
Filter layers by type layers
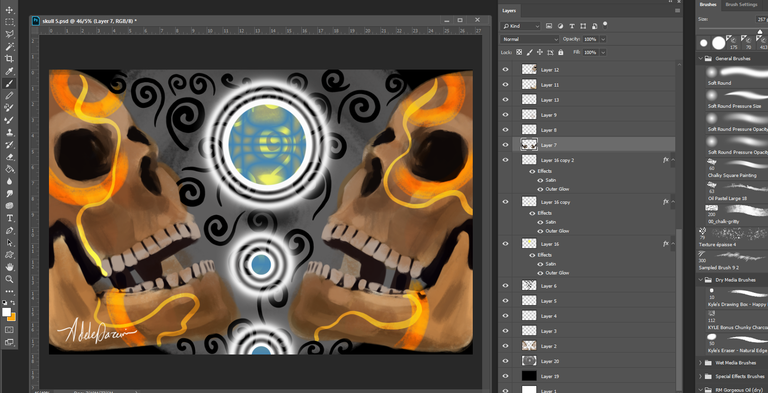pyautogui.click(x=572, y=26)
